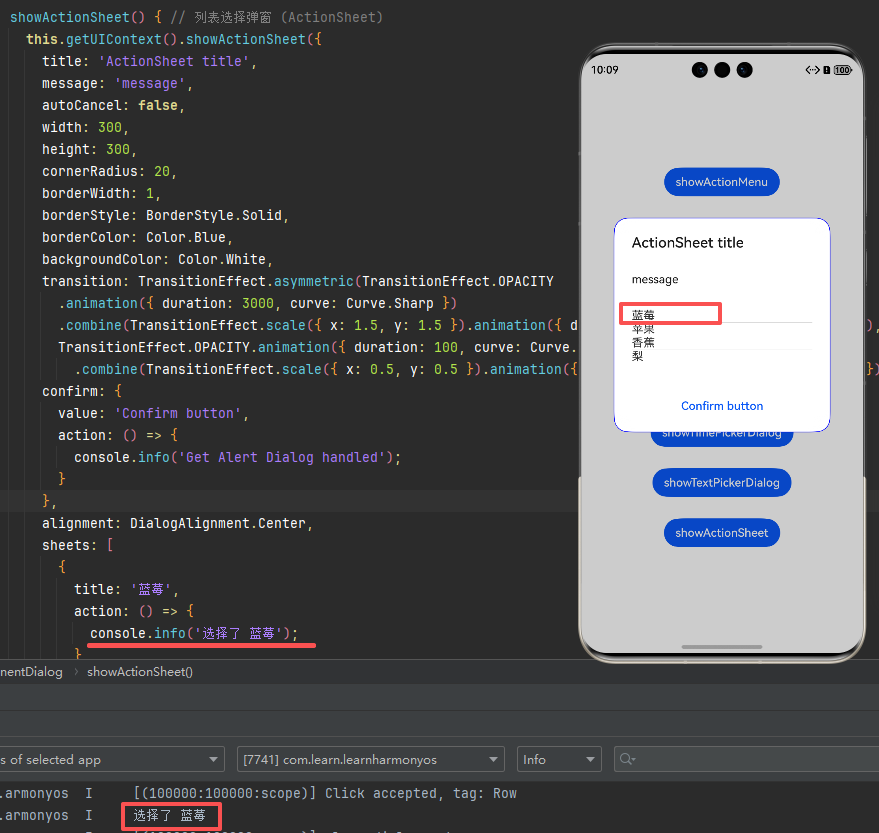Click the home indicator bar on phone
The height and width of the screenshot is (833, 879).
(x=721, y=647)
